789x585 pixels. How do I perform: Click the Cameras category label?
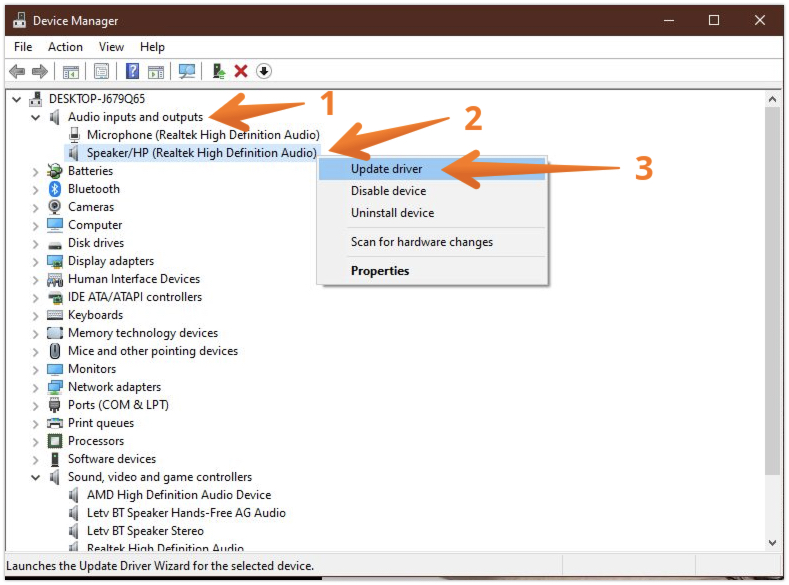point(91,207)
